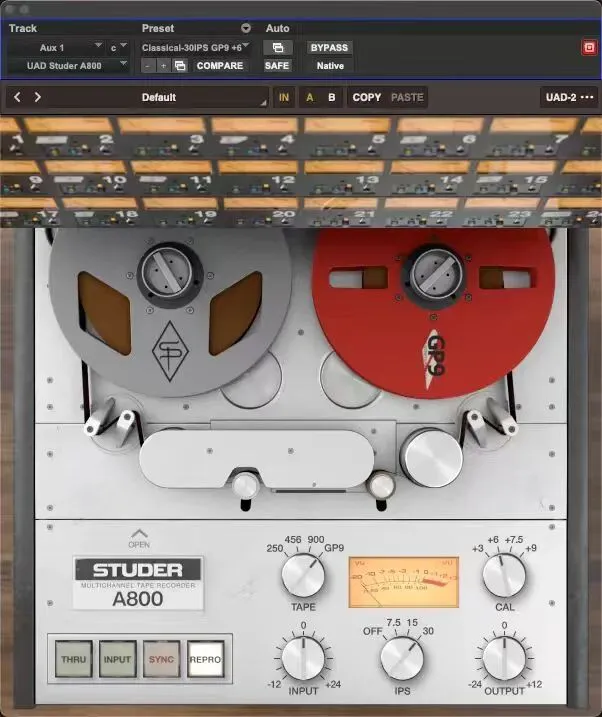
Task: Click the PASTE button
Action: 407,97
